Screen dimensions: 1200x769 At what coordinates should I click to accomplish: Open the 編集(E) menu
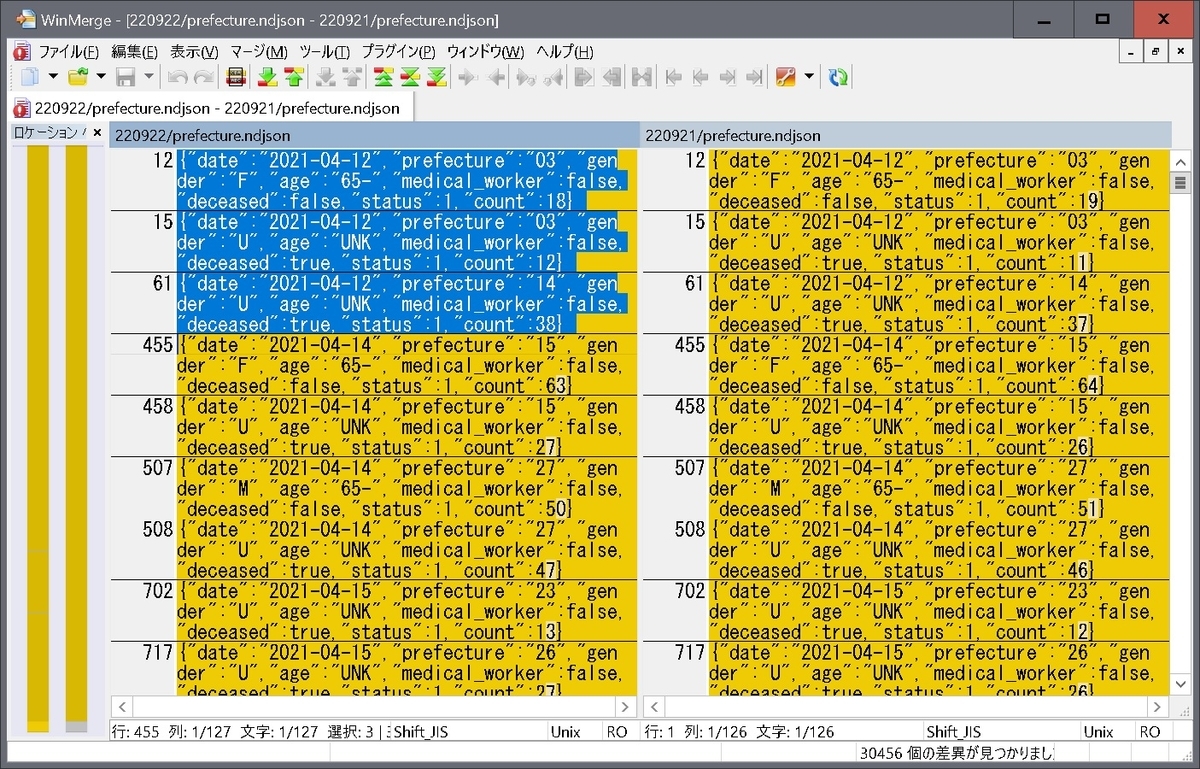(135, 52)
